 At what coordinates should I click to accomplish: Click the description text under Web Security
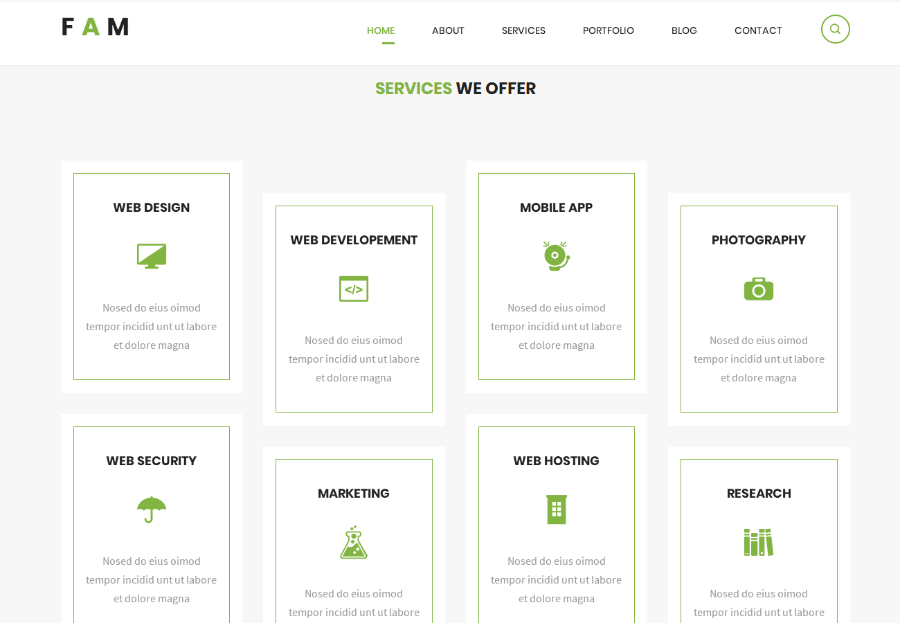[152, 580]
